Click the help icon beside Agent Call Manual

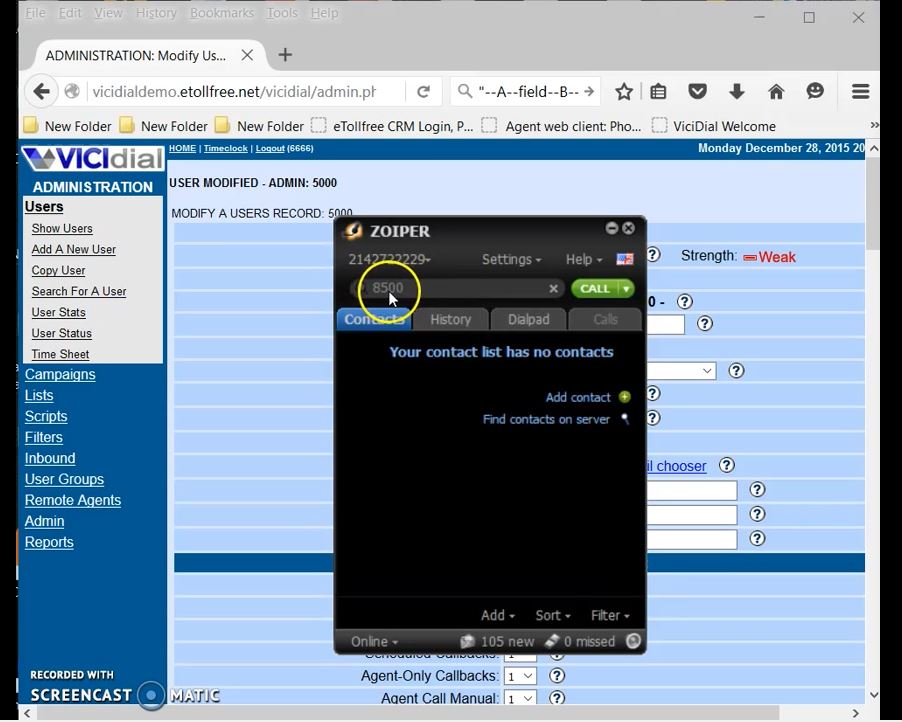pos(557,698)
